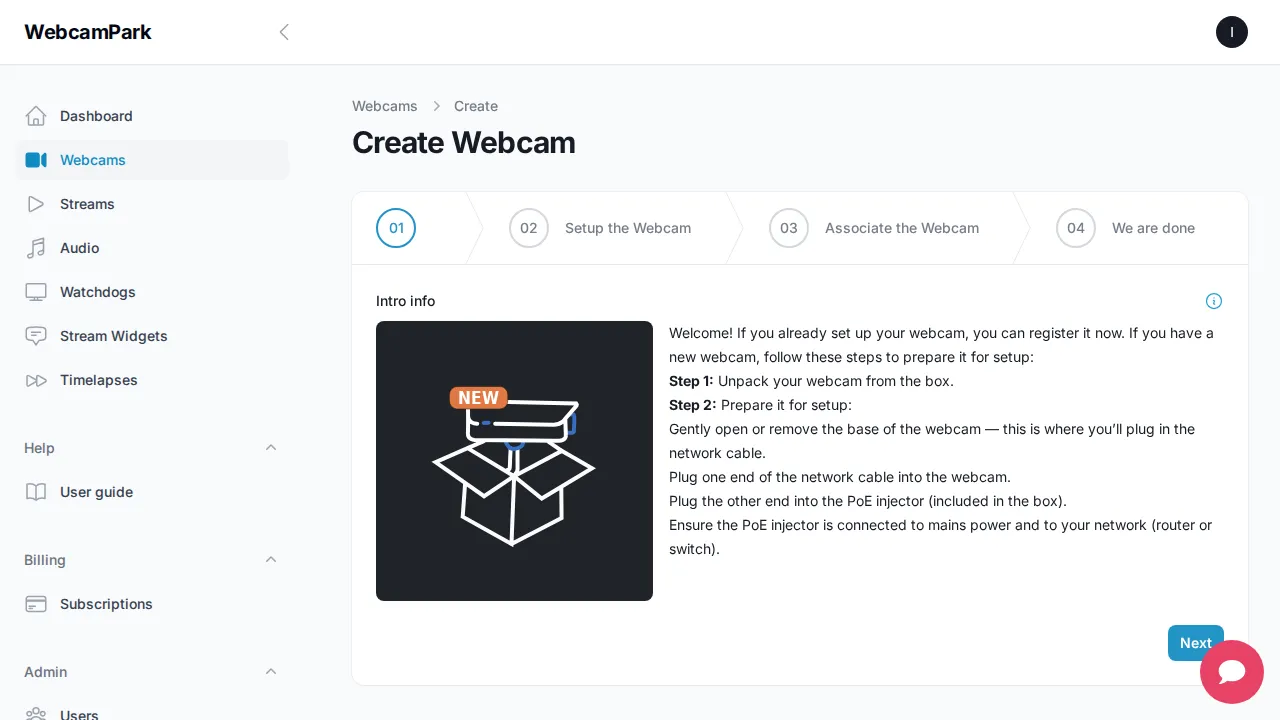Image resolution: width=1280 pixels, height=720 pixels.
Task: Collapse the Help section
Action: (x=271, y=448)
